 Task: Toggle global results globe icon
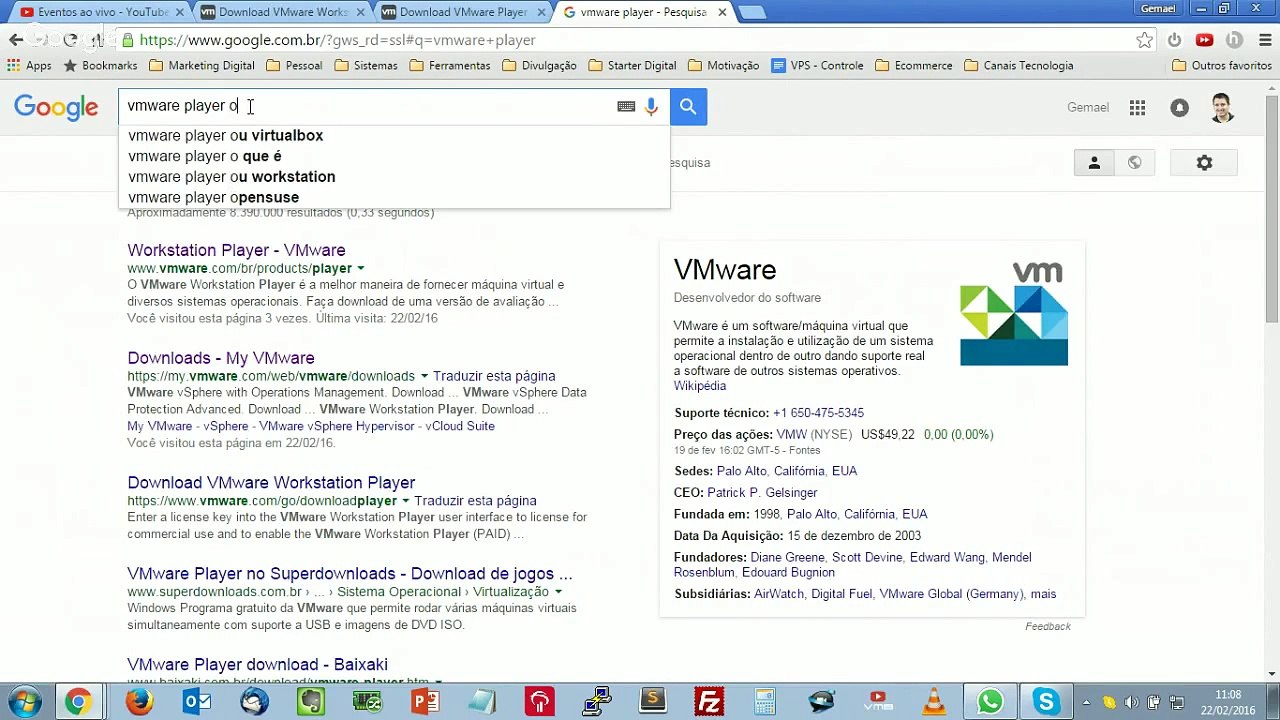[1134, 163]
